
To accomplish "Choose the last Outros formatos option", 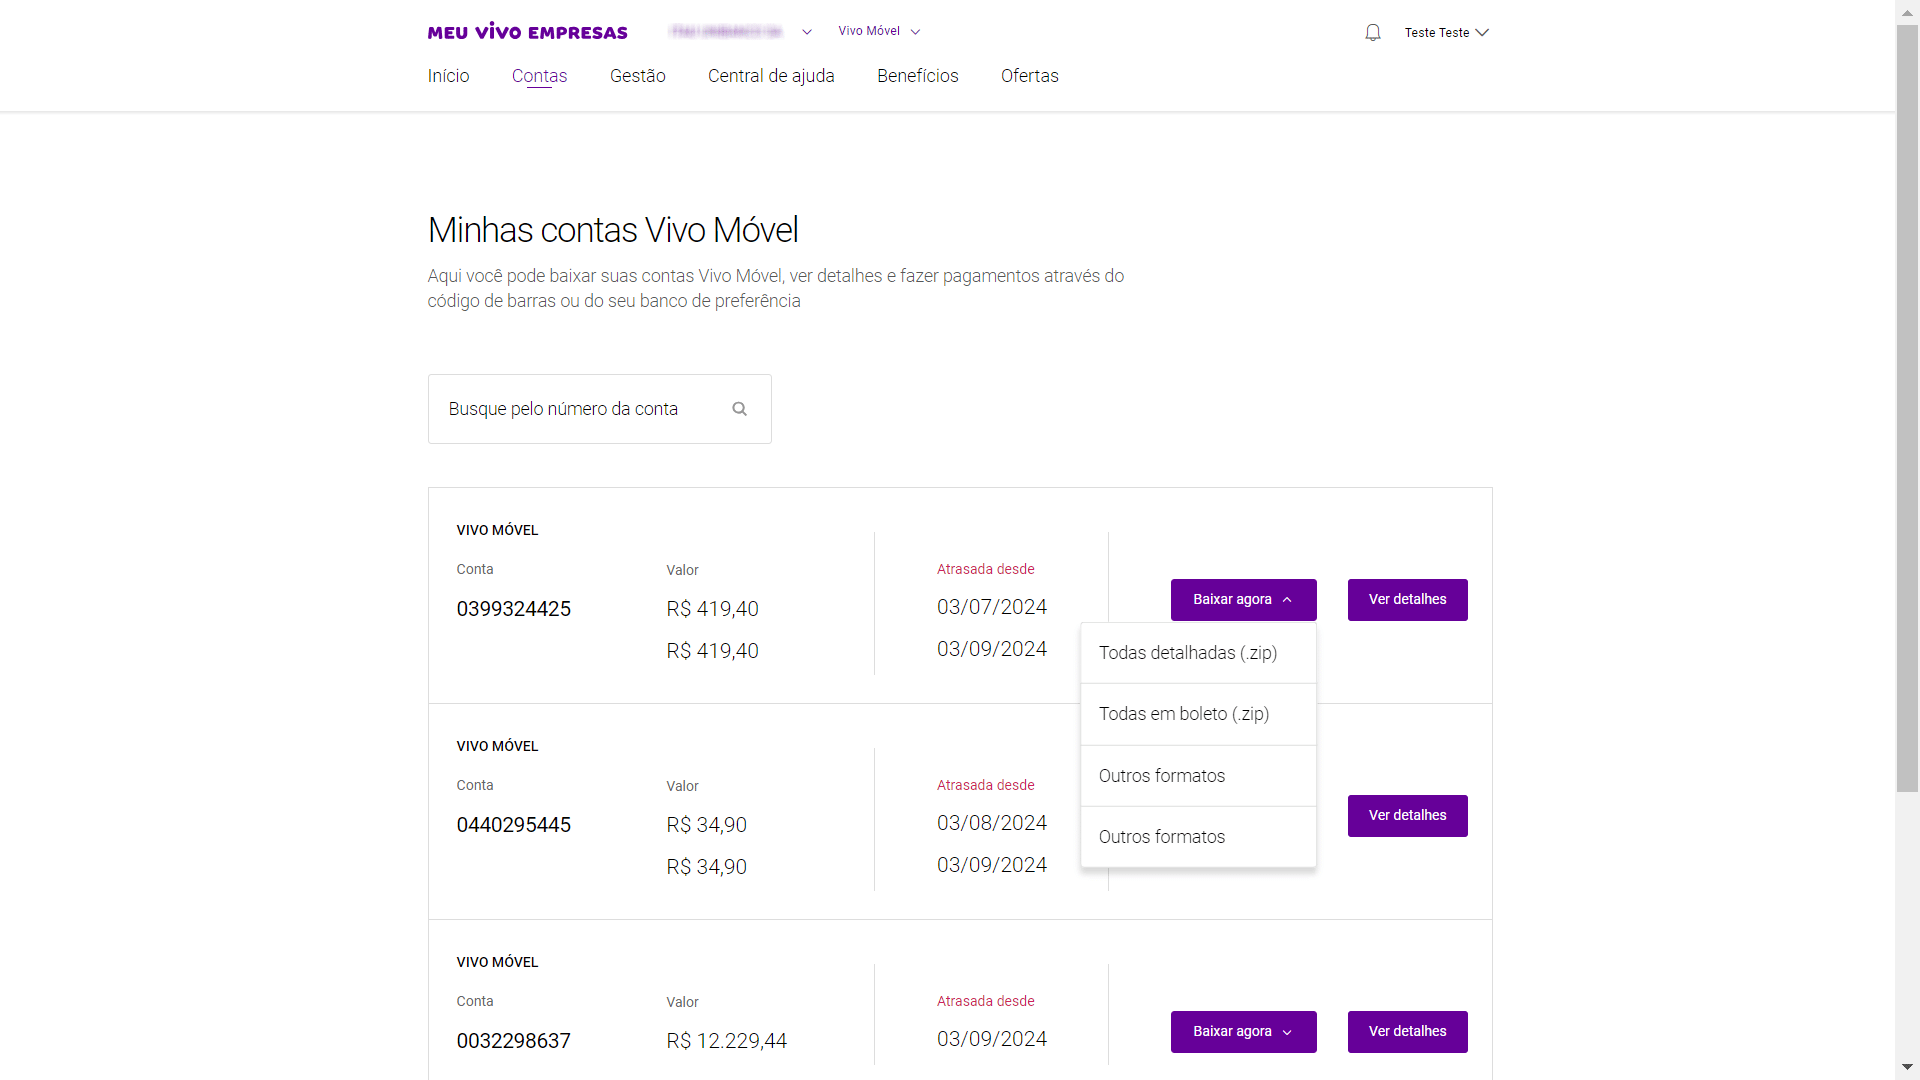I will [x=1198, y=837].
